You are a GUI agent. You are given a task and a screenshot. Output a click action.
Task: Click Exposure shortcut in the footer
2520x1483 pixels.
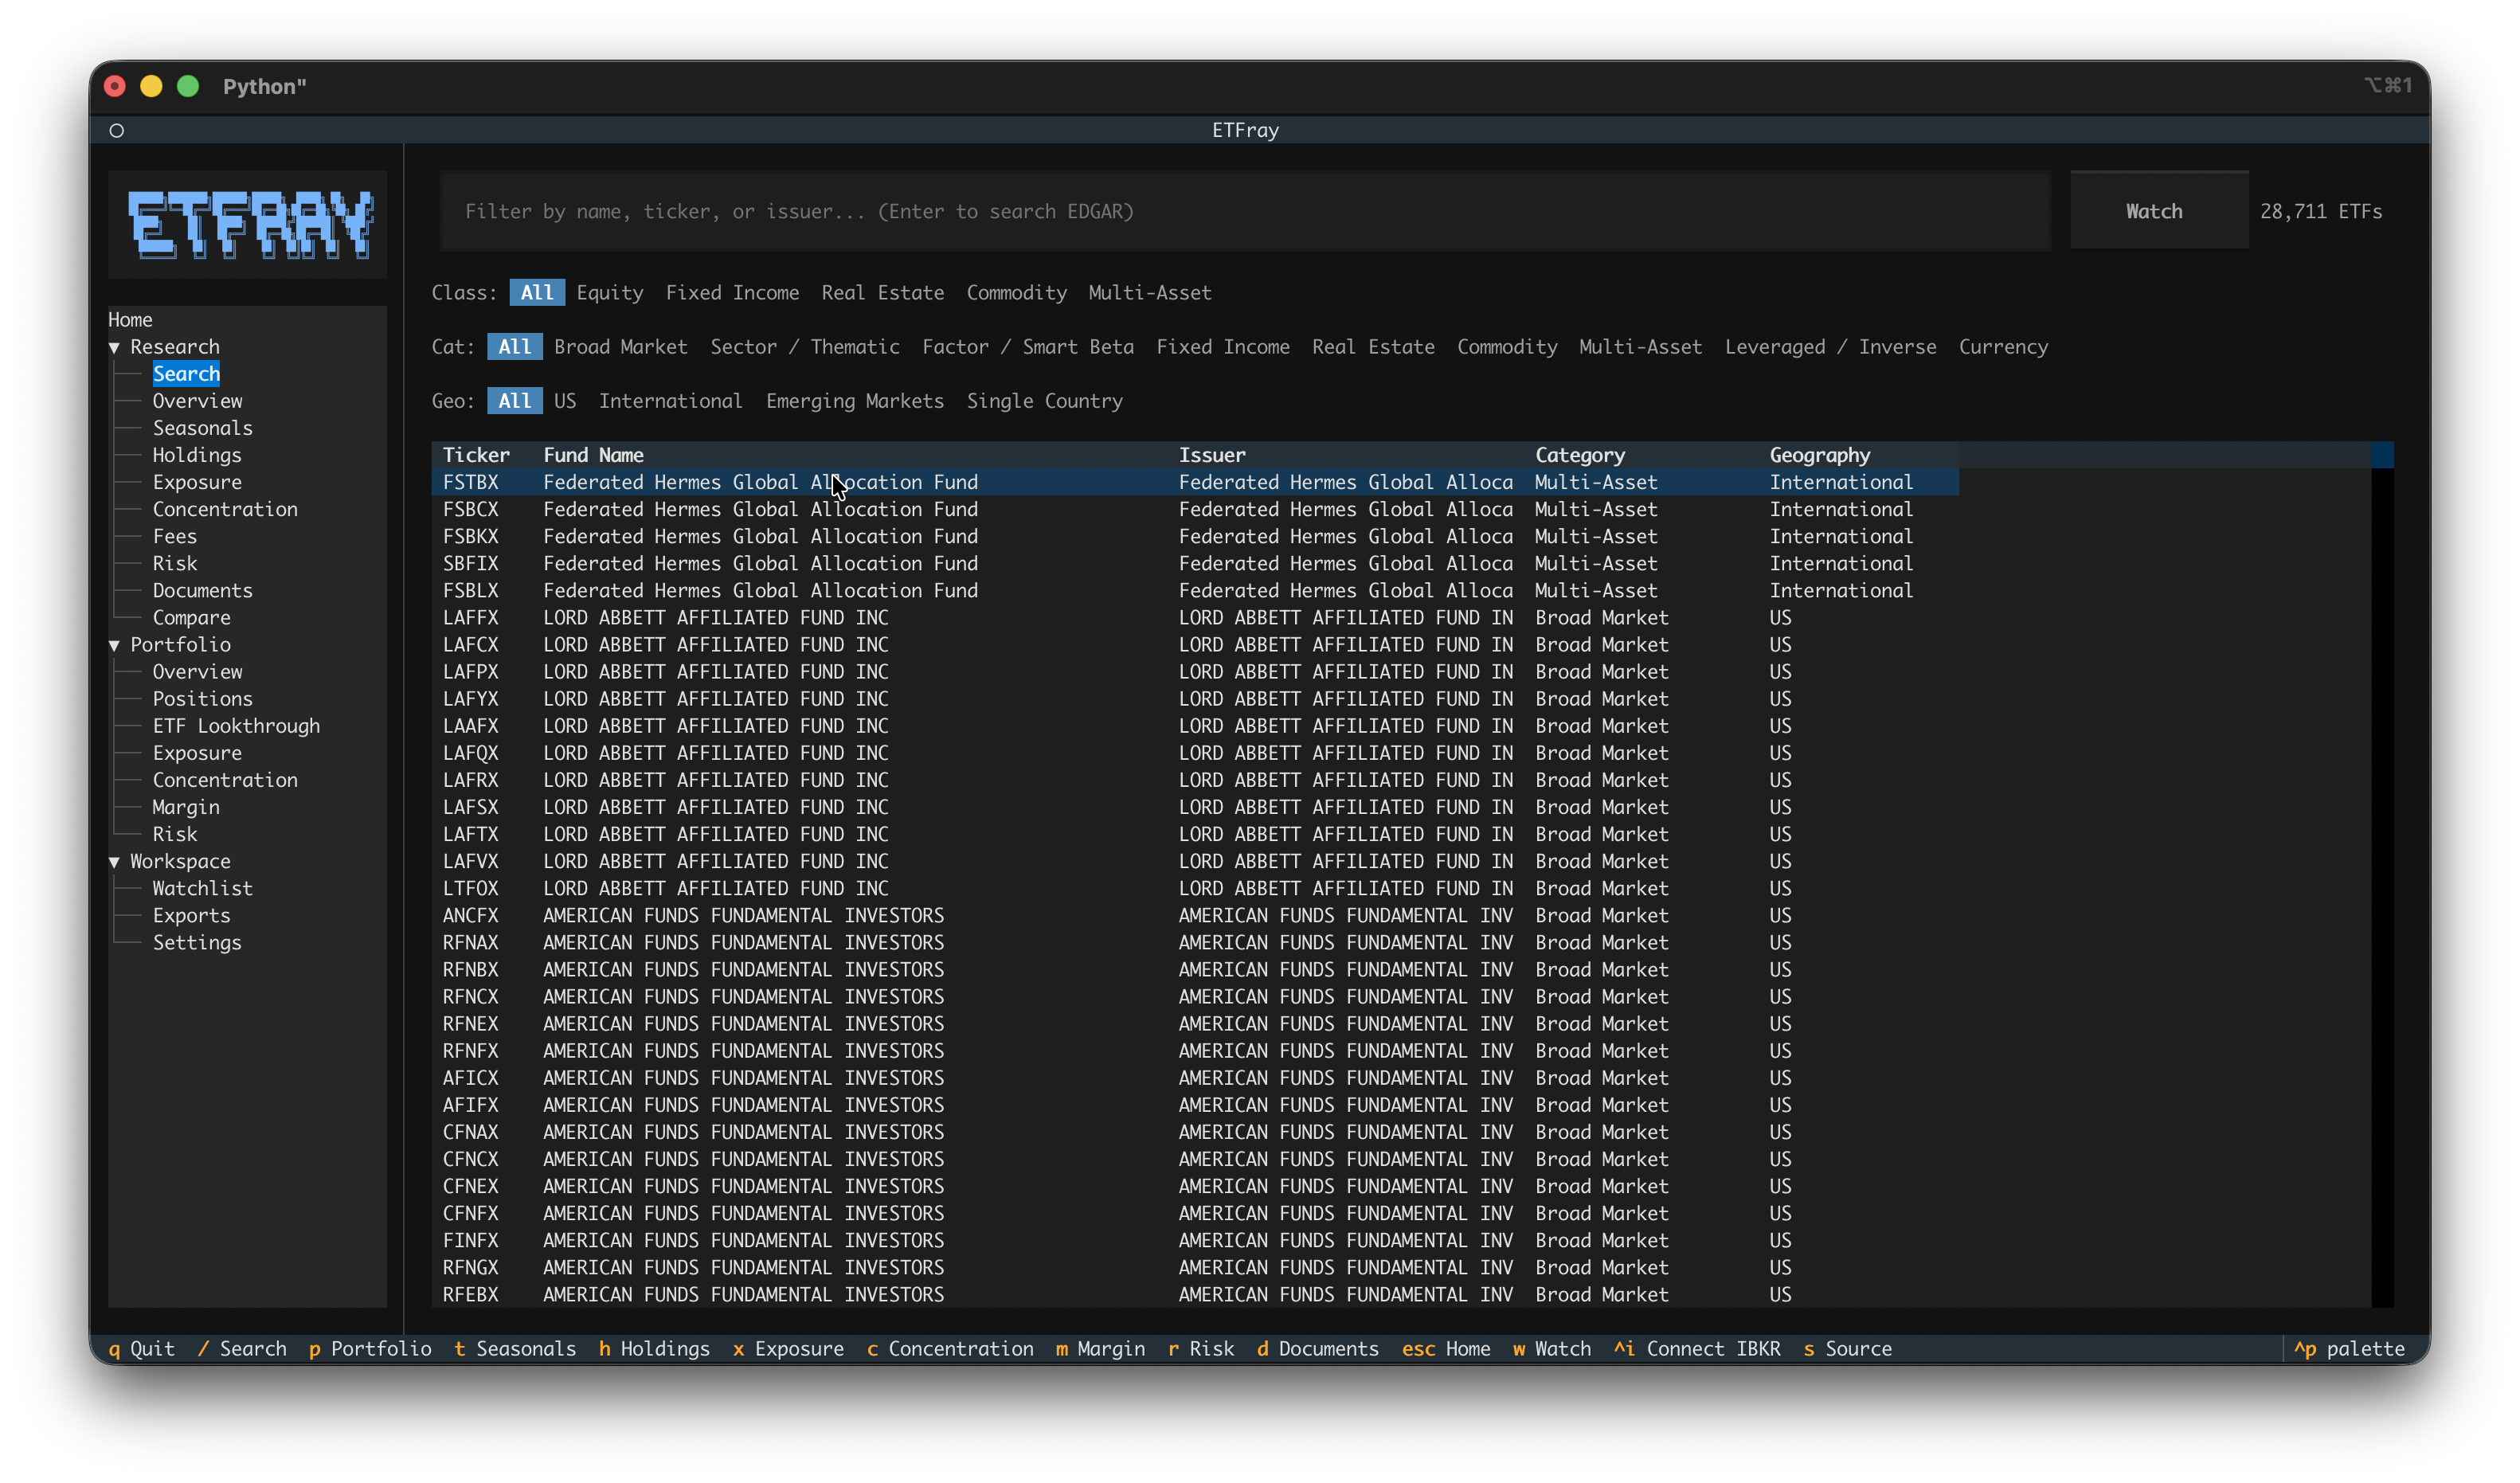pyautogui.click(x=788, y=1349)
